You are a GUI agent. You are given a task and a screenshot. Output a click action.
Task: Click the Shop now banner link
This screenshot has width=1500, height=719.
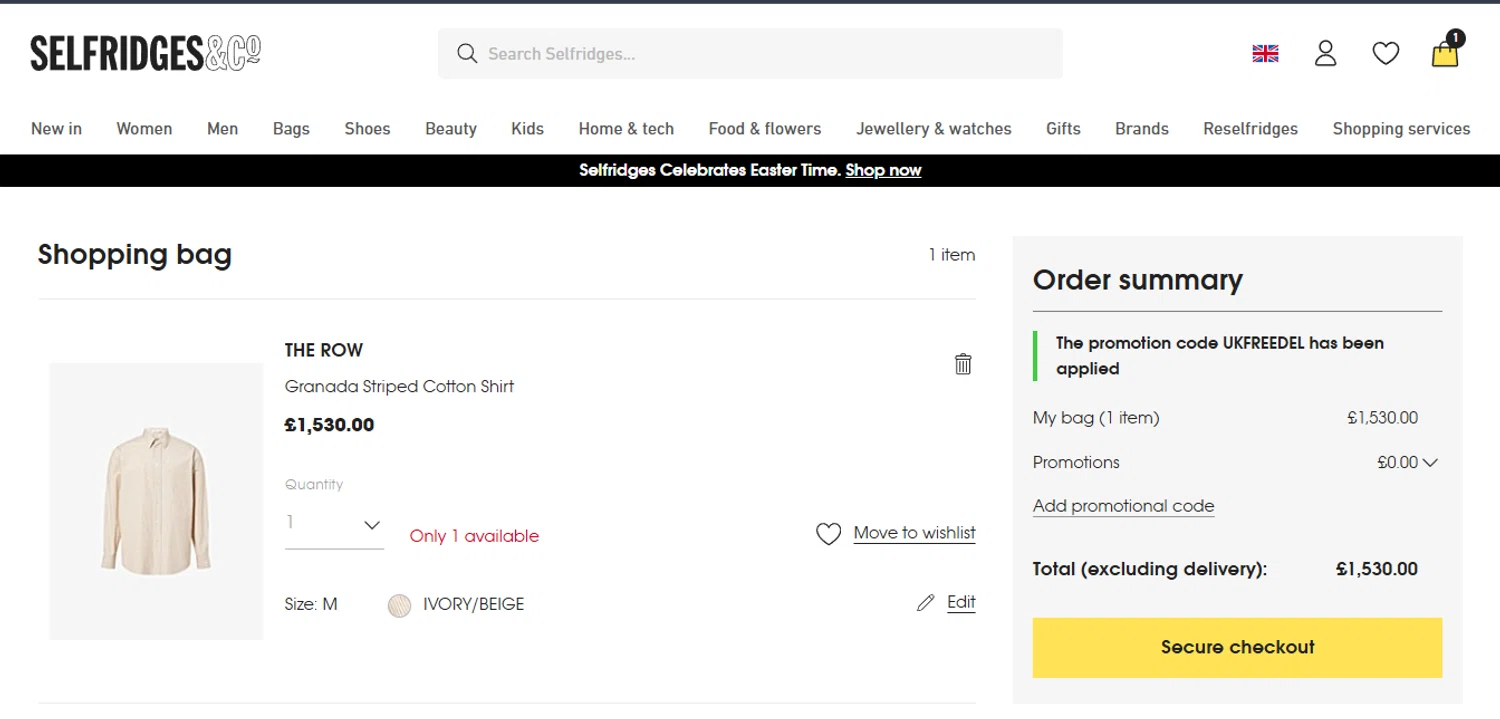tap(883, 171)
